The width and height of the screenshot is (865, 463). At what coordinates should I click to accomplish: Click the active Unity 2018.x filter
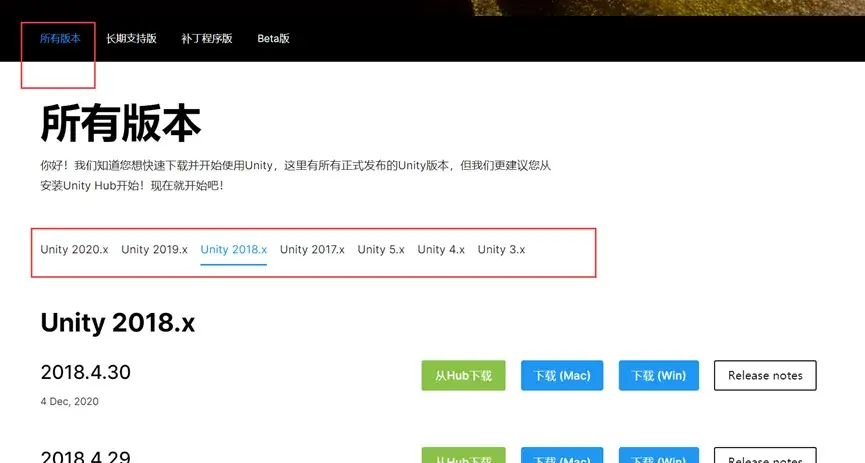point(233,249)
